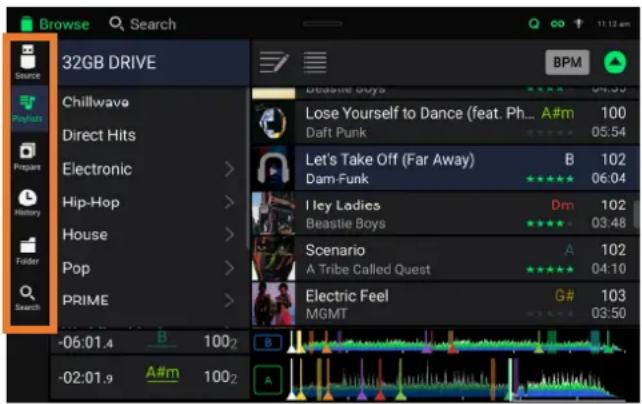Click the headphones artwork for Dam-Funk
This screenshot has height=404, width=642.
pos(273,168)
